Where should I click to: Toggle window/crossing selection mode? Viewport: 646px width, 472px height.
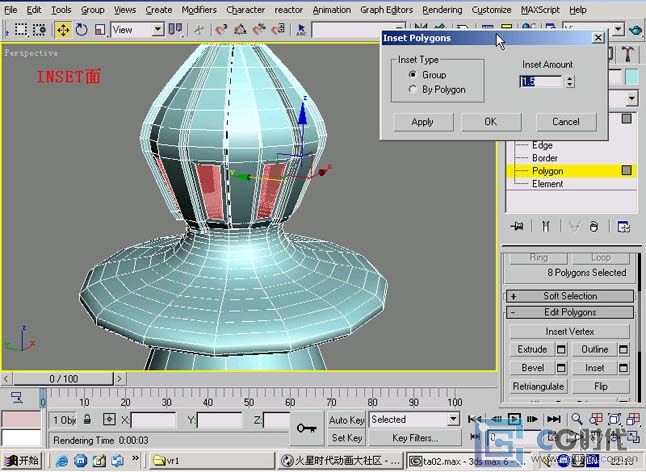[40, 30]
